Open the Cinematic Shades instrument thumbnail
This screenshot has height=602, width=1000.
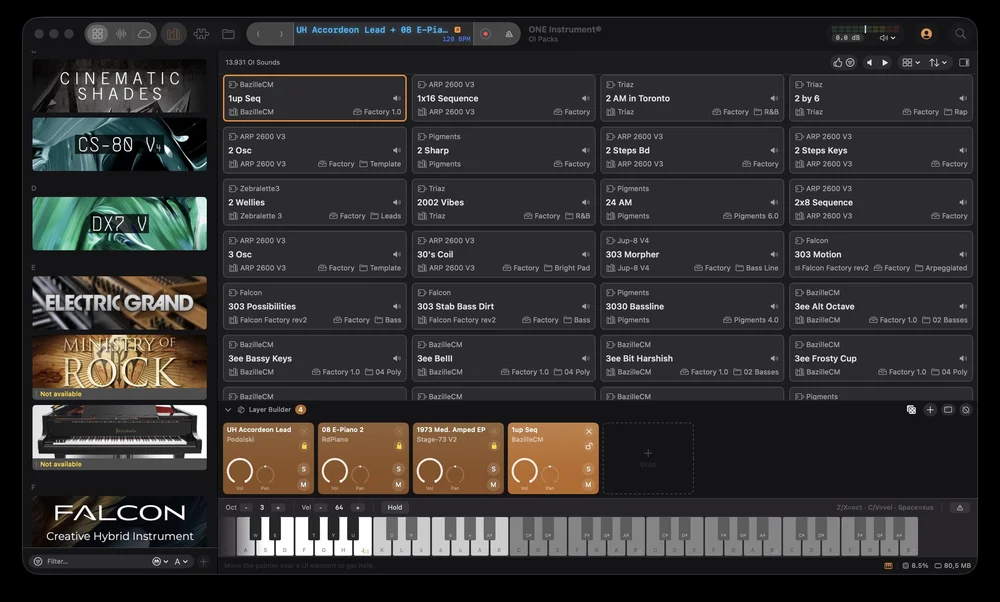coord(119,86)
